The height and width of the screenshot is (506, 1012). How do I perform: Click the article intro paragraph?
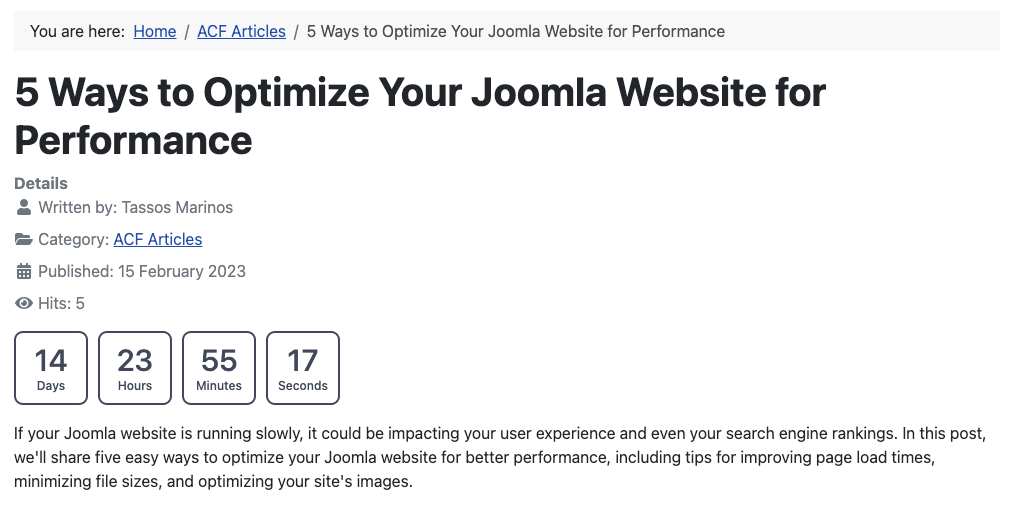click(500, 458)
